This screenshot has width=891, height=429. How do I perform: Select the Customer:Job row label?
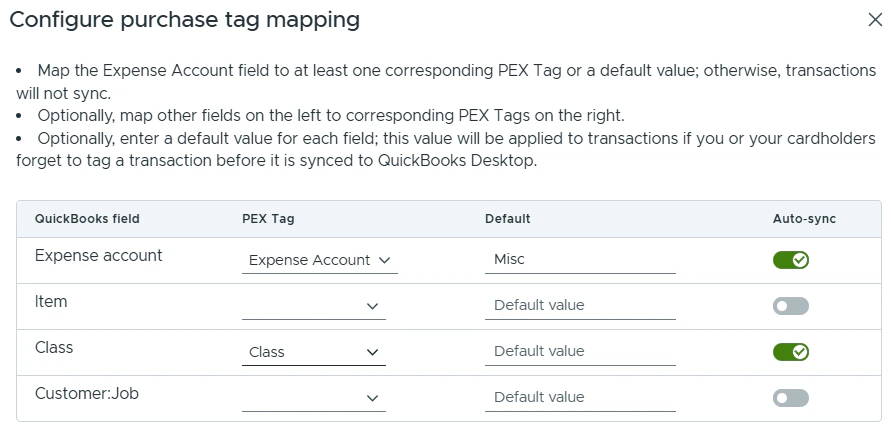click(x=87, y=394)
